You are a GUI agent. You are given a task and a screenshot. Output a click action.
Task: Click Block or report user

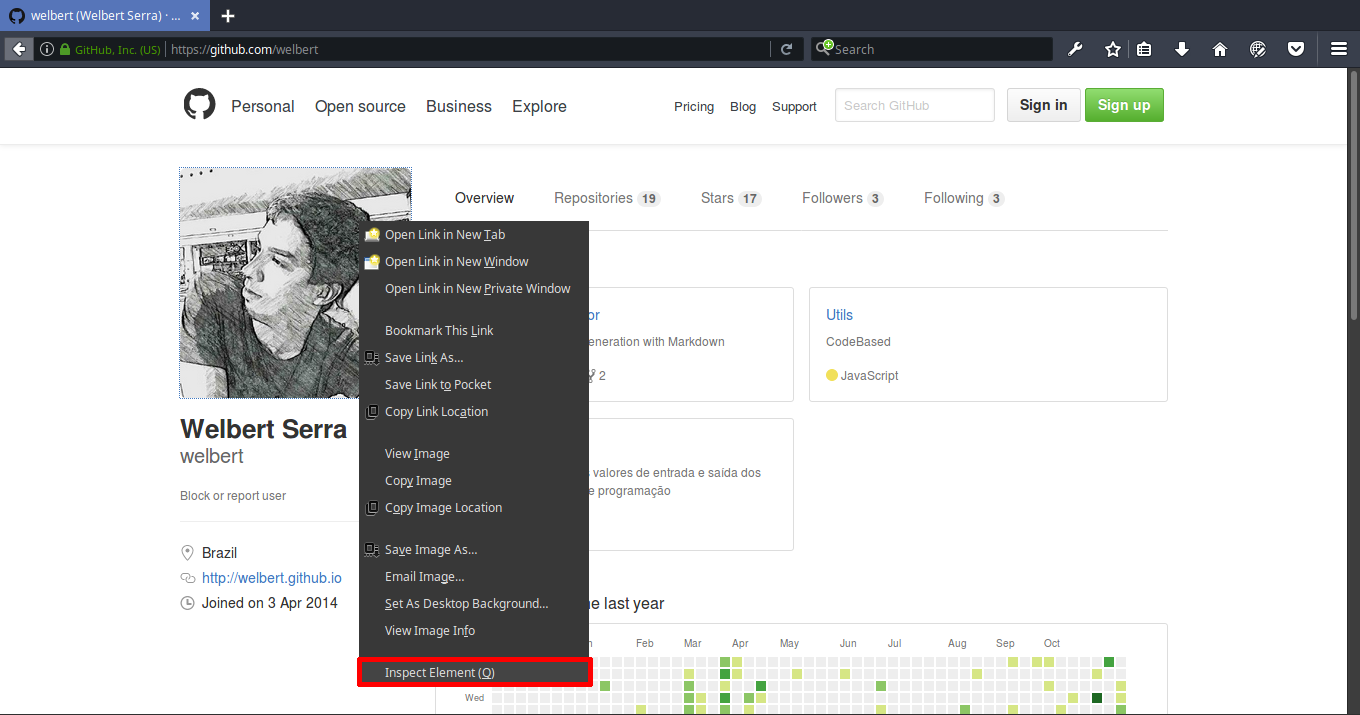click(x=233, y=496)
